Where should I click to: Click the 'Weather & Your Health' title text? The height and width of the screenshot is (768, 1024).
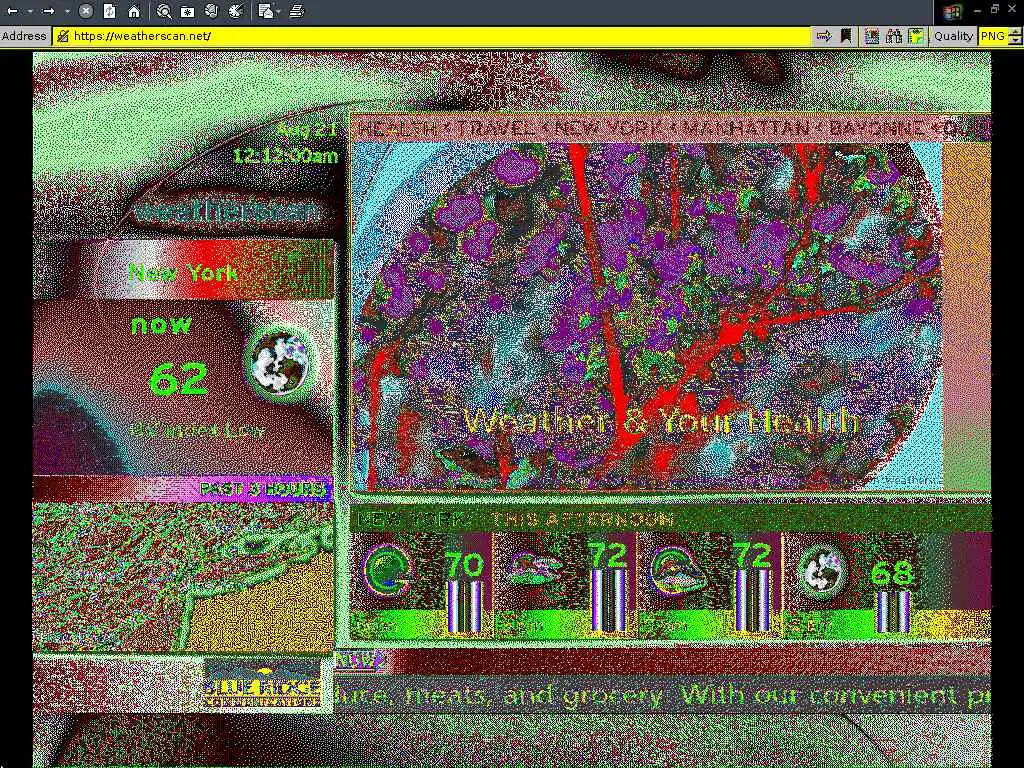660,421
